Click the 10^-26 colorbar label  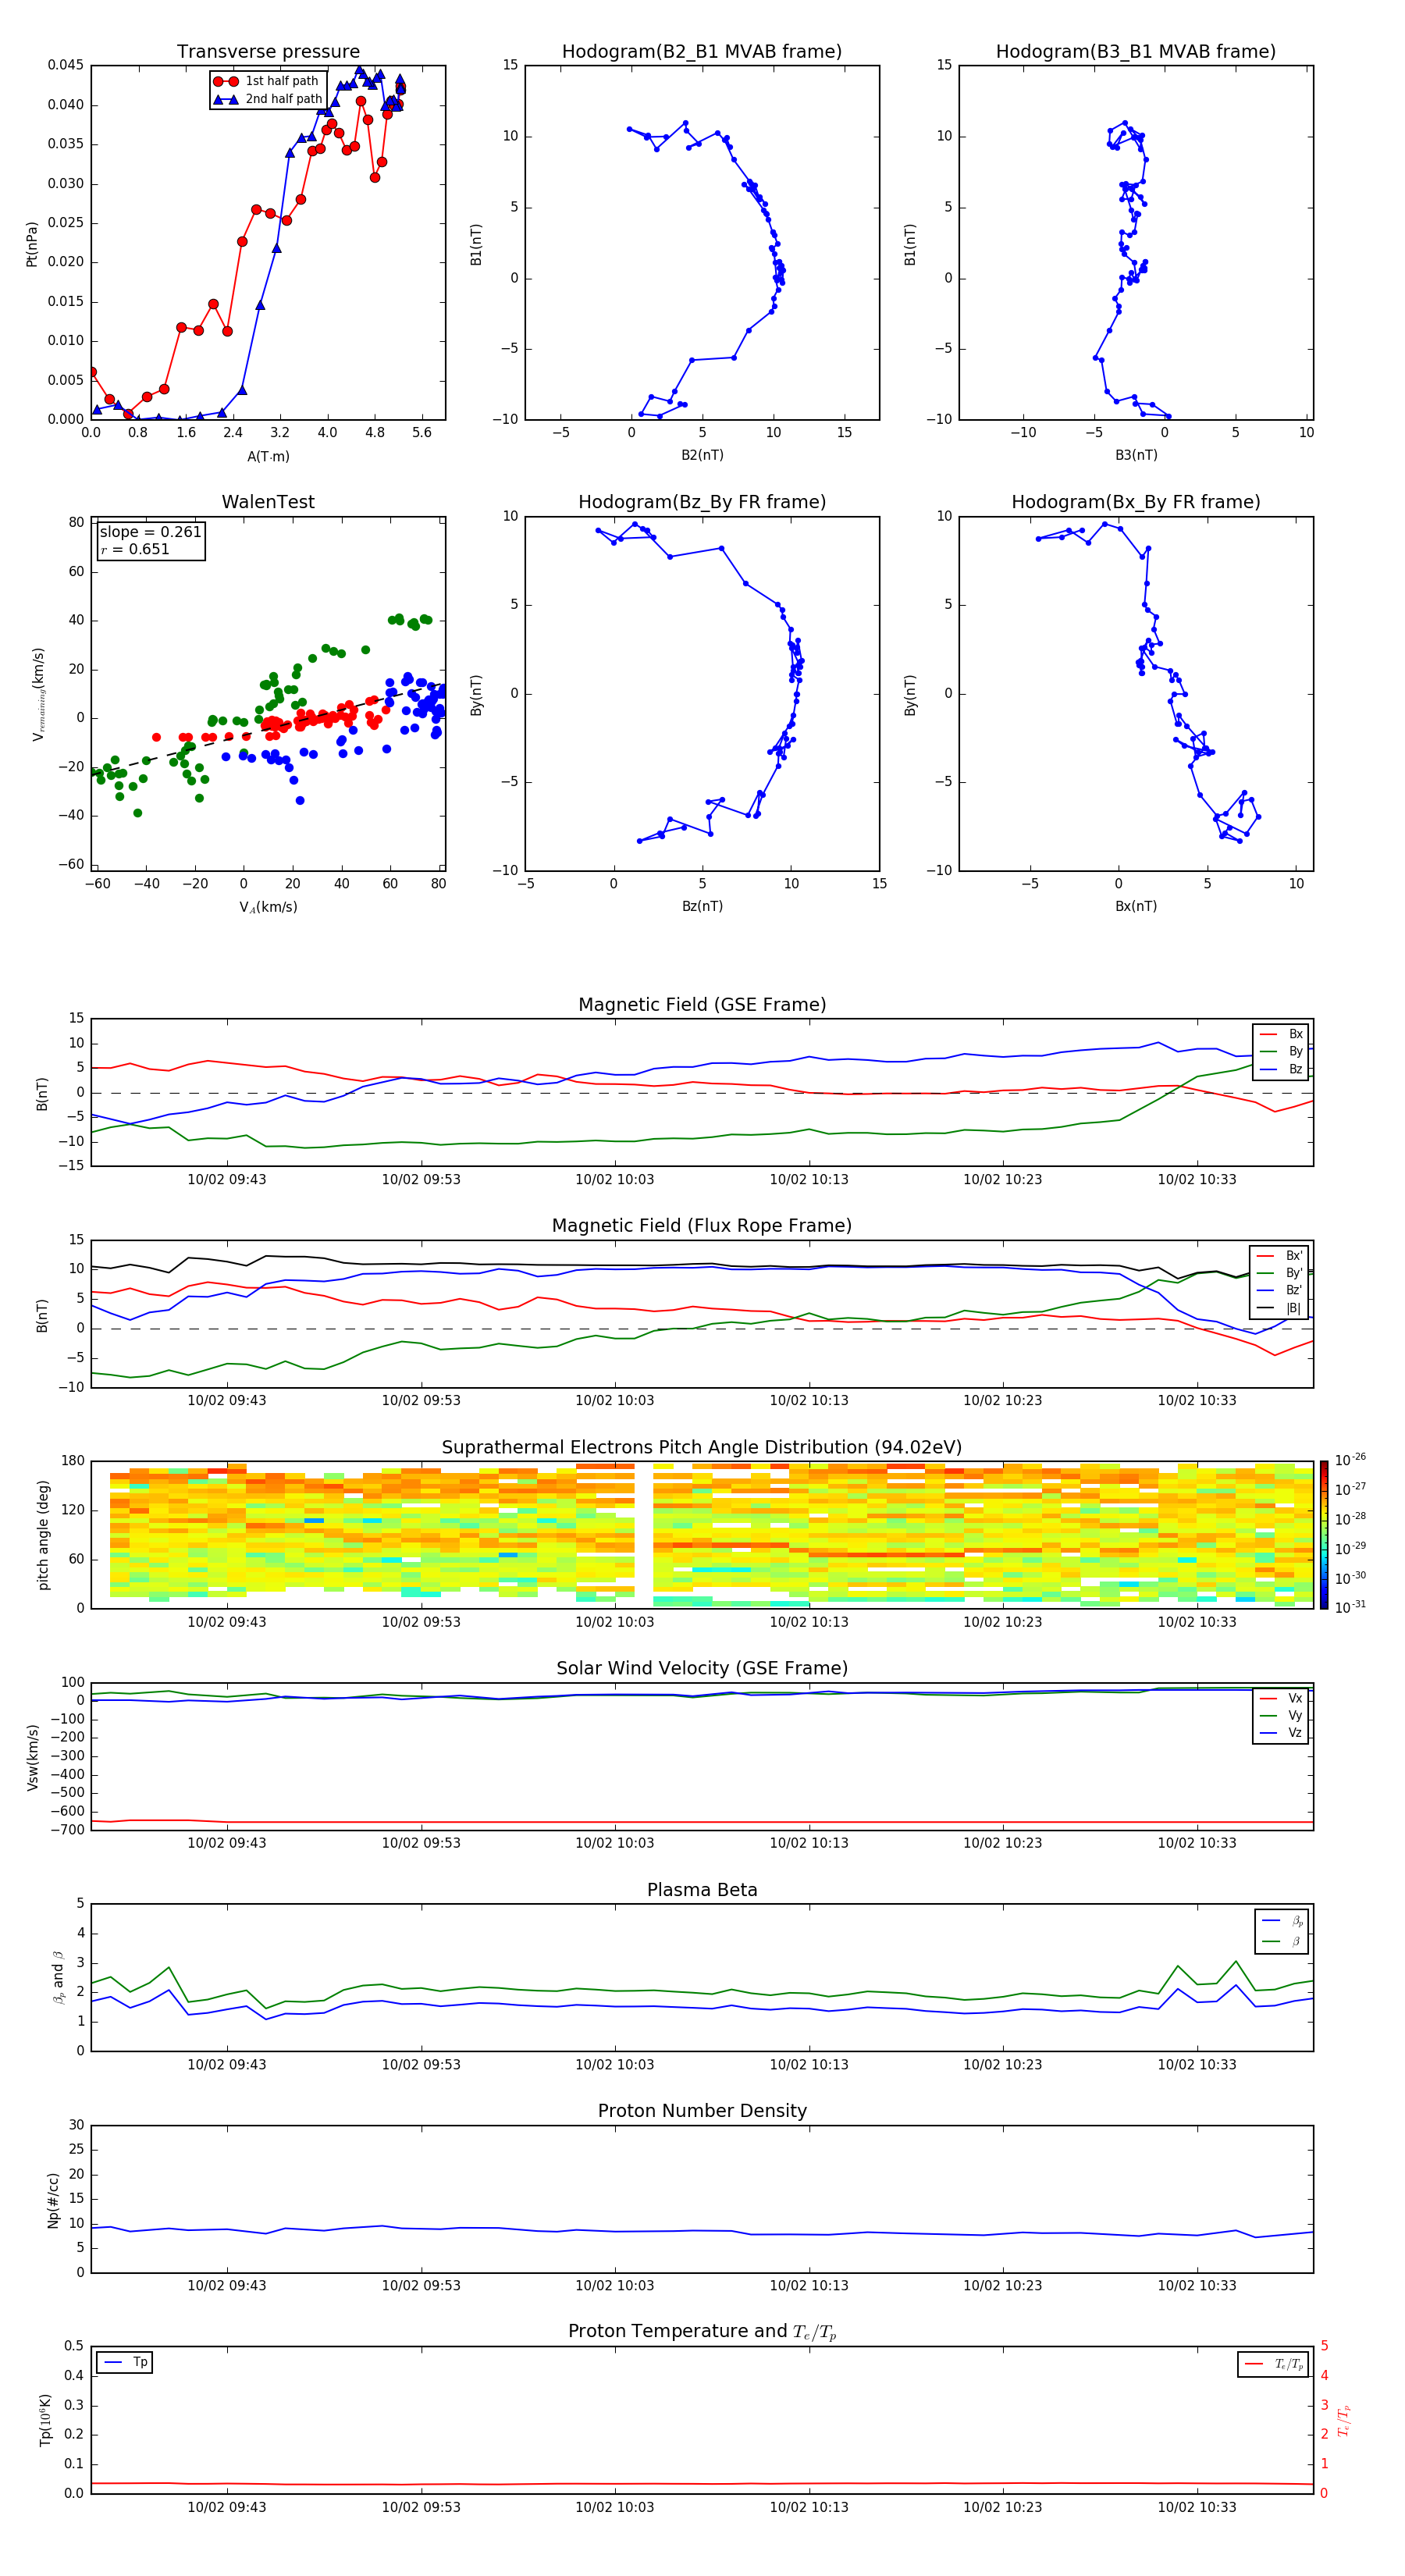1350,1460
